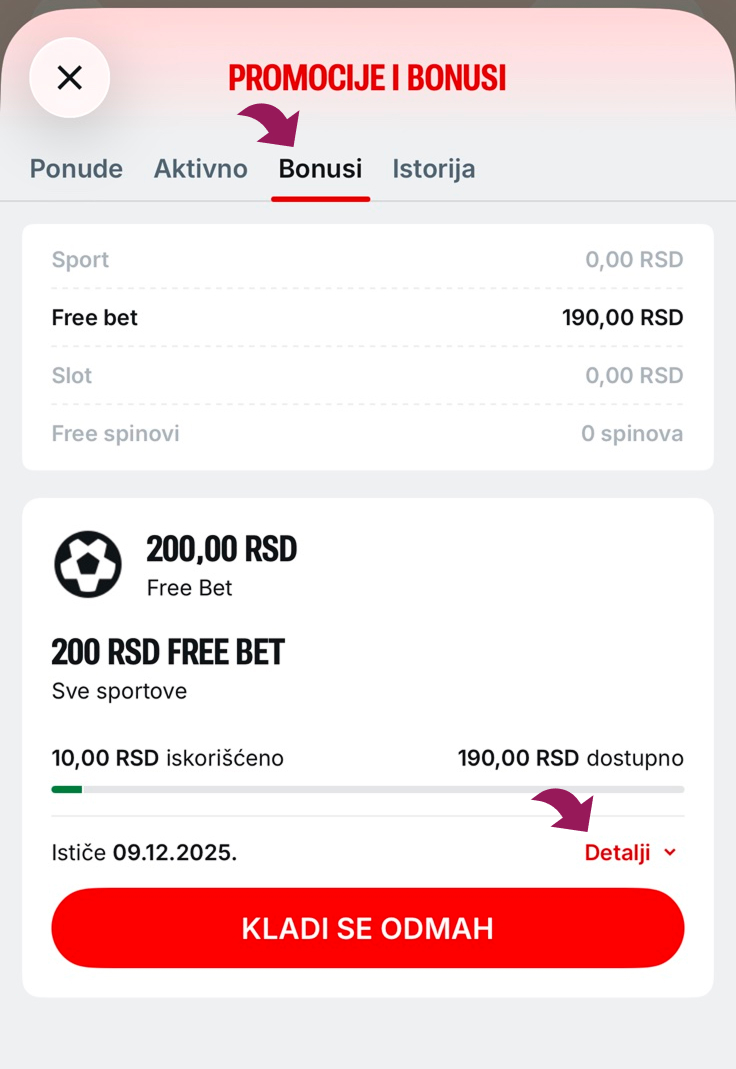Click the PROMOCIJE I BONUSI heading
Screen dimensions: 736x1069
367,77
